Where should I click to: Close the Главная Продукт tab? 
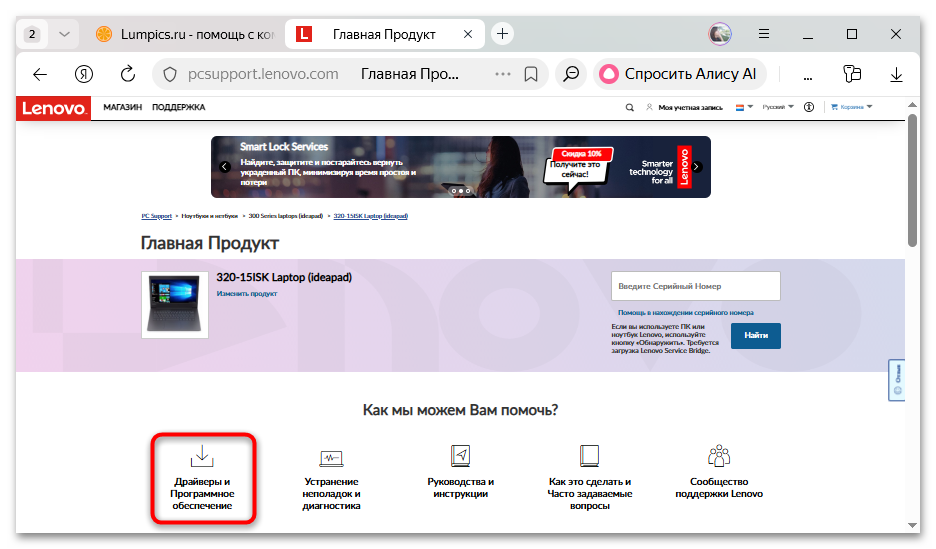pyautogui.click(x=468, y=34)
